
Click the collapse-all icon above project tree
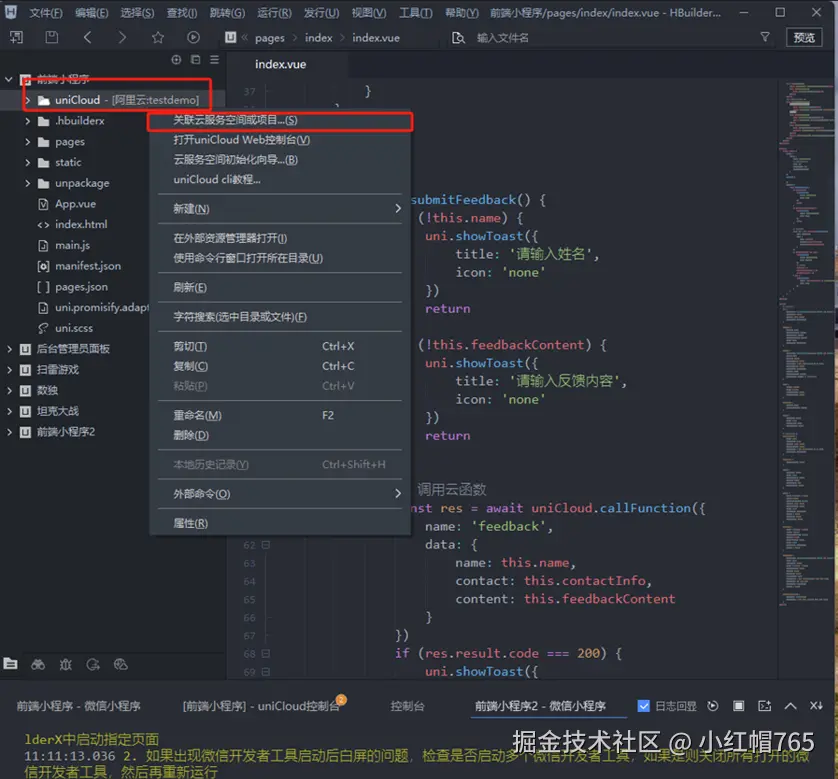(196, 60)
